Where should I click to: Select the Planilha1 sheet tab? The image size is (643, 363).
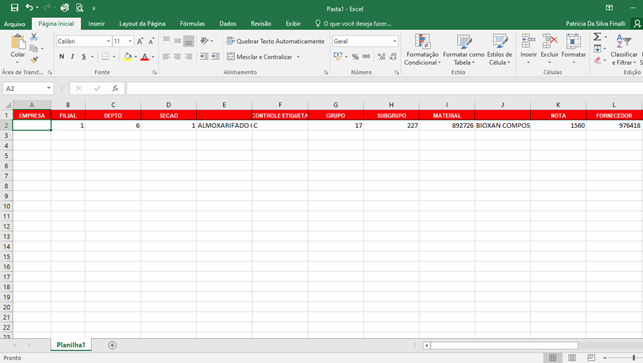[x=71, y=345]
